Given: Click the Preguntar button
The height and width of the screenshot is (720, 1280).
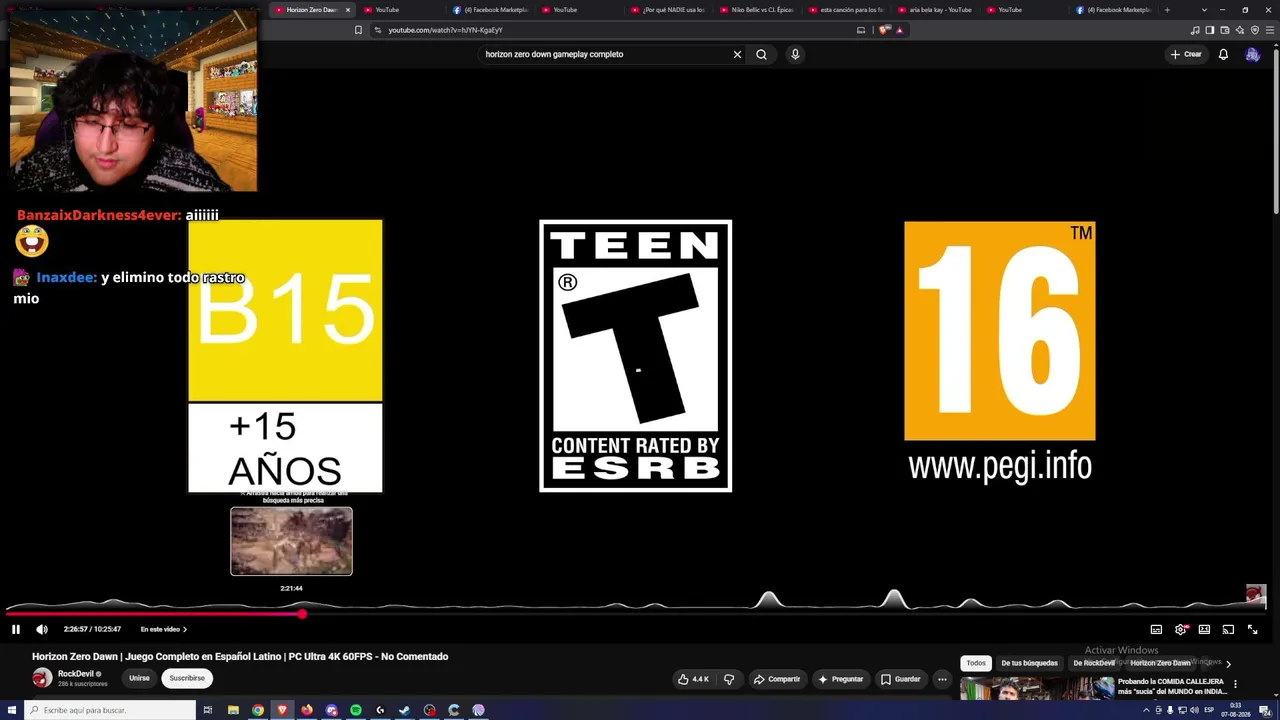Looking at the screenshot, I should click(x=840, y=679).
